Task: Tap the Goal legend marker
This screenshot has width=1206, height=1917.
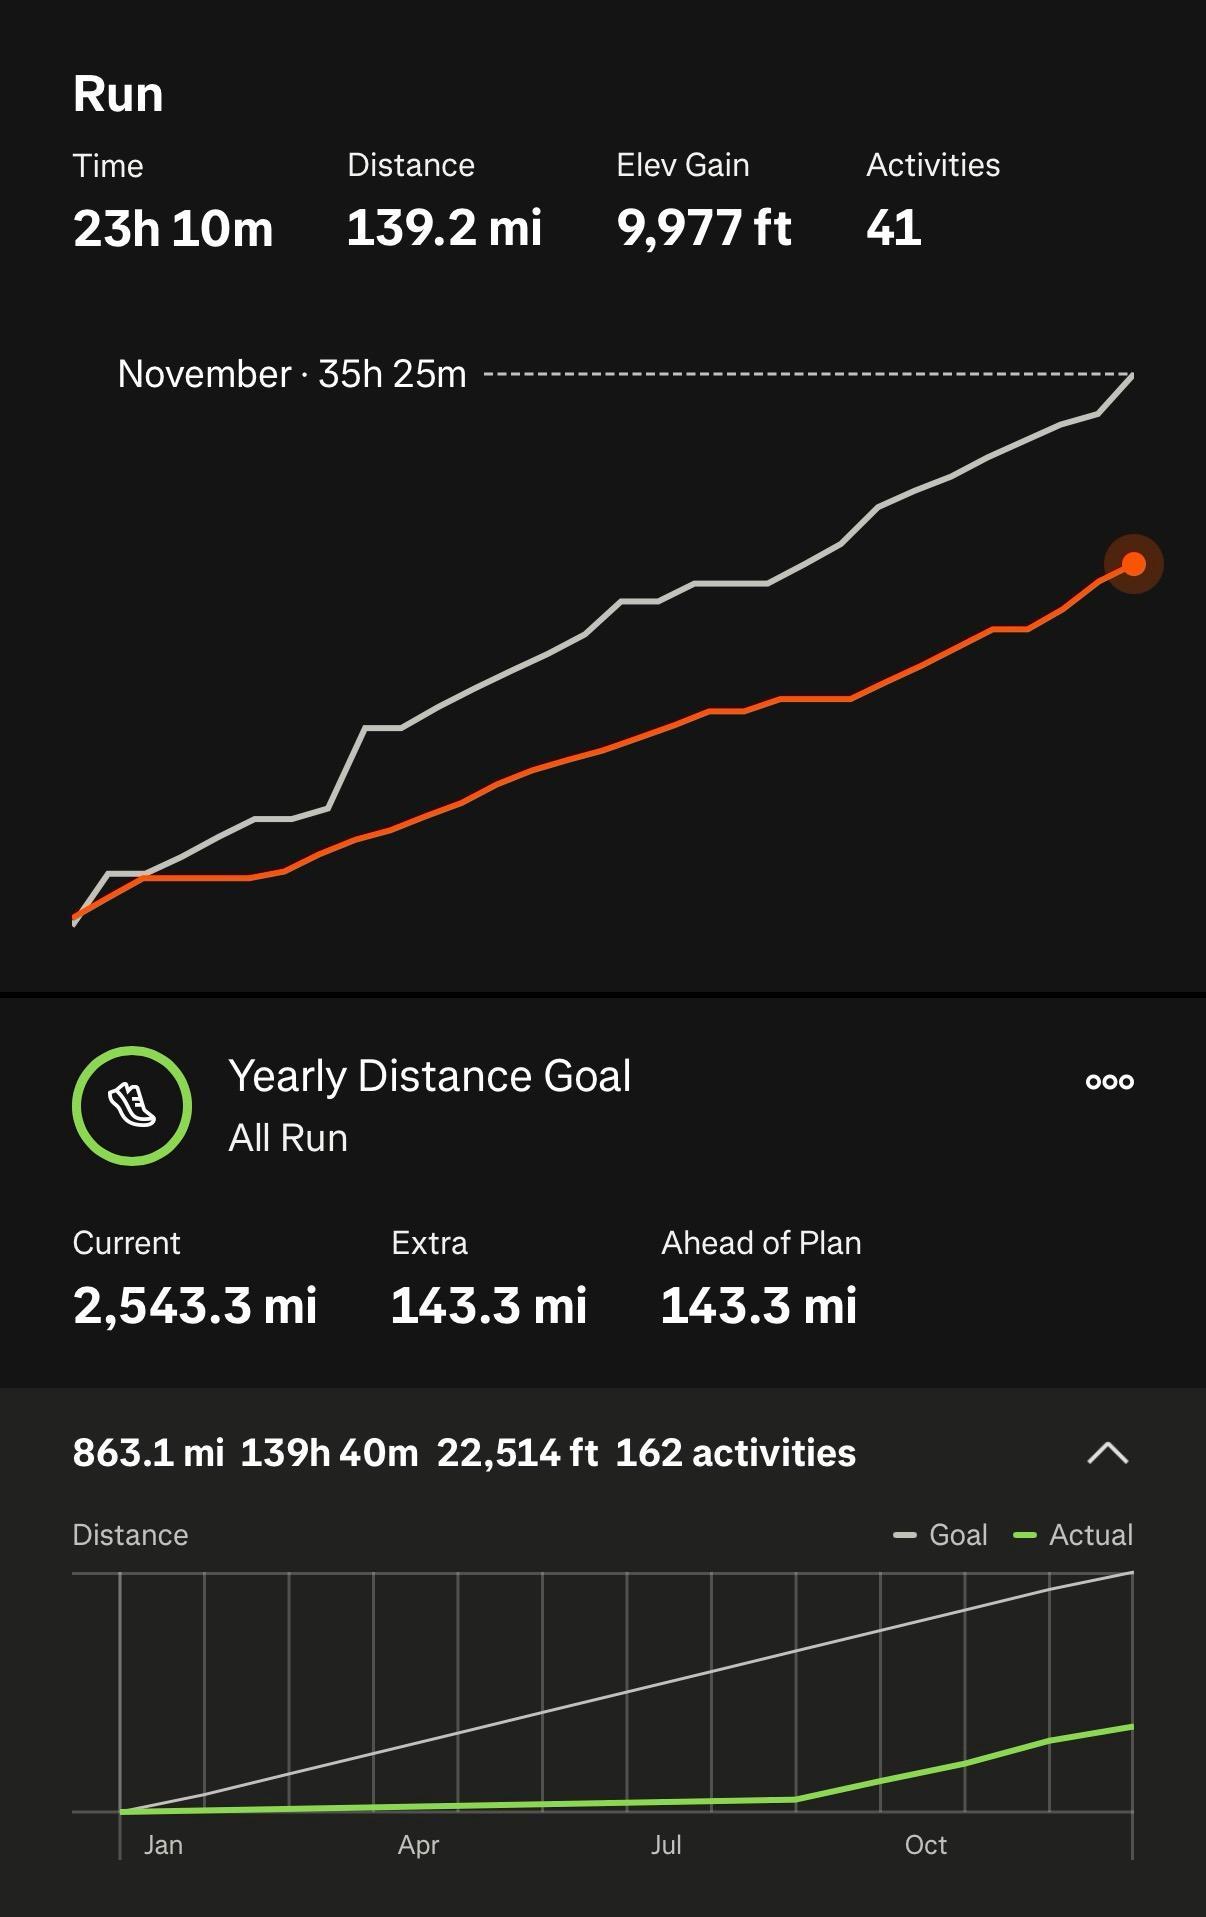Action: [x=905, y=1535]
